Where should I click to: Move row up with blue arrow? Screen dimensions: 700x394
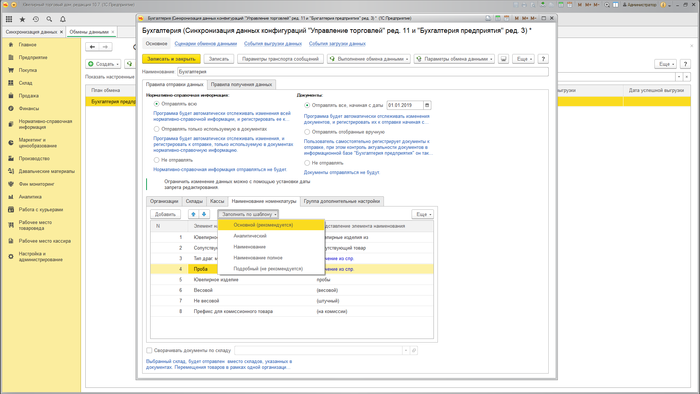[x=193, y=214]
